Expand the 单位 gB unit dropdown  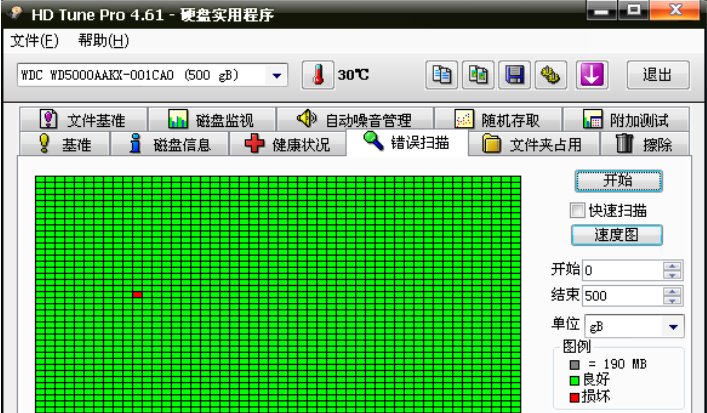(x=673, y=326)
